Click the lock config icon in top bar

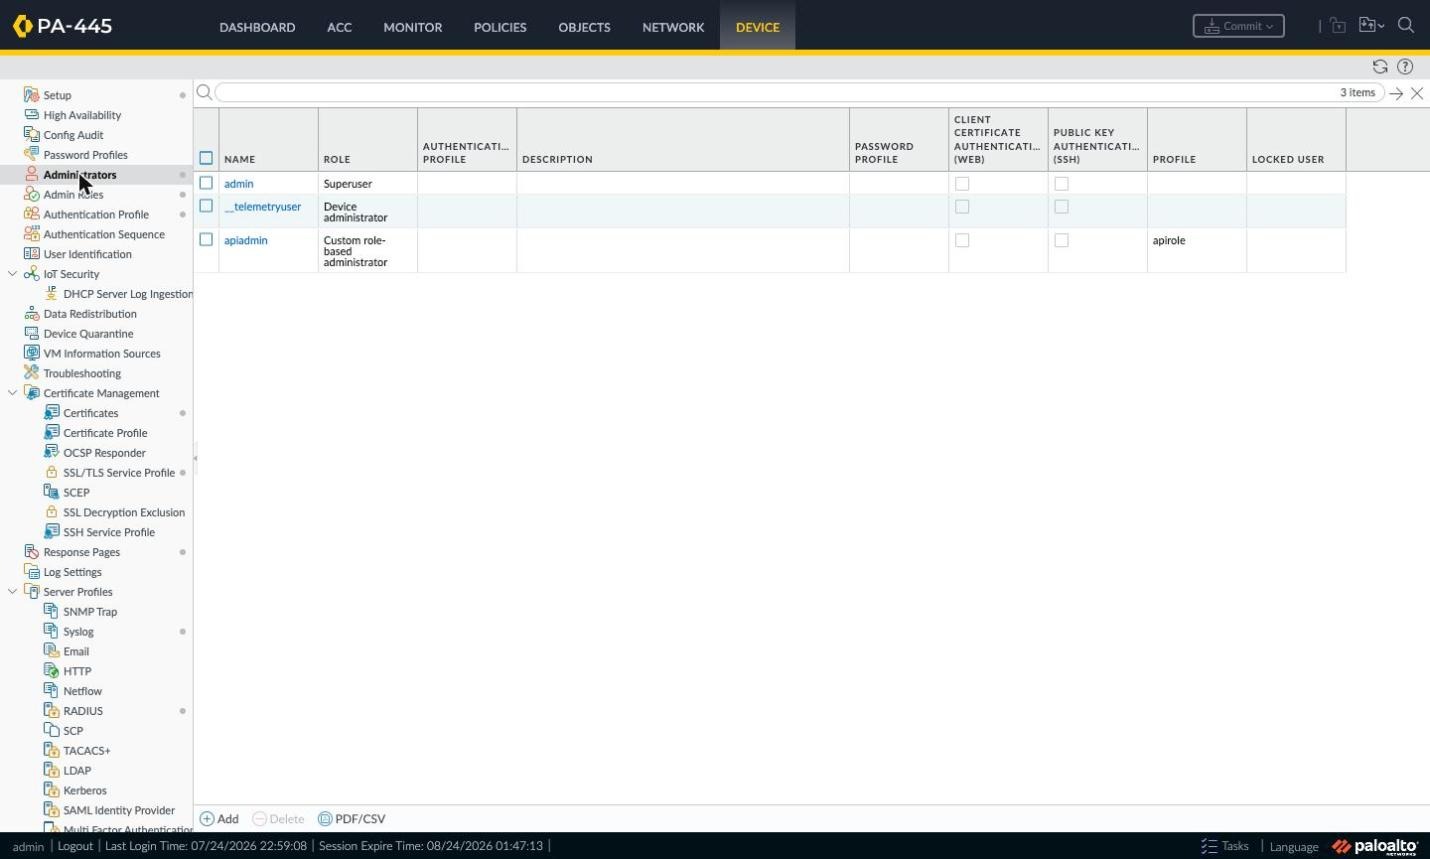click(1338, 26)
